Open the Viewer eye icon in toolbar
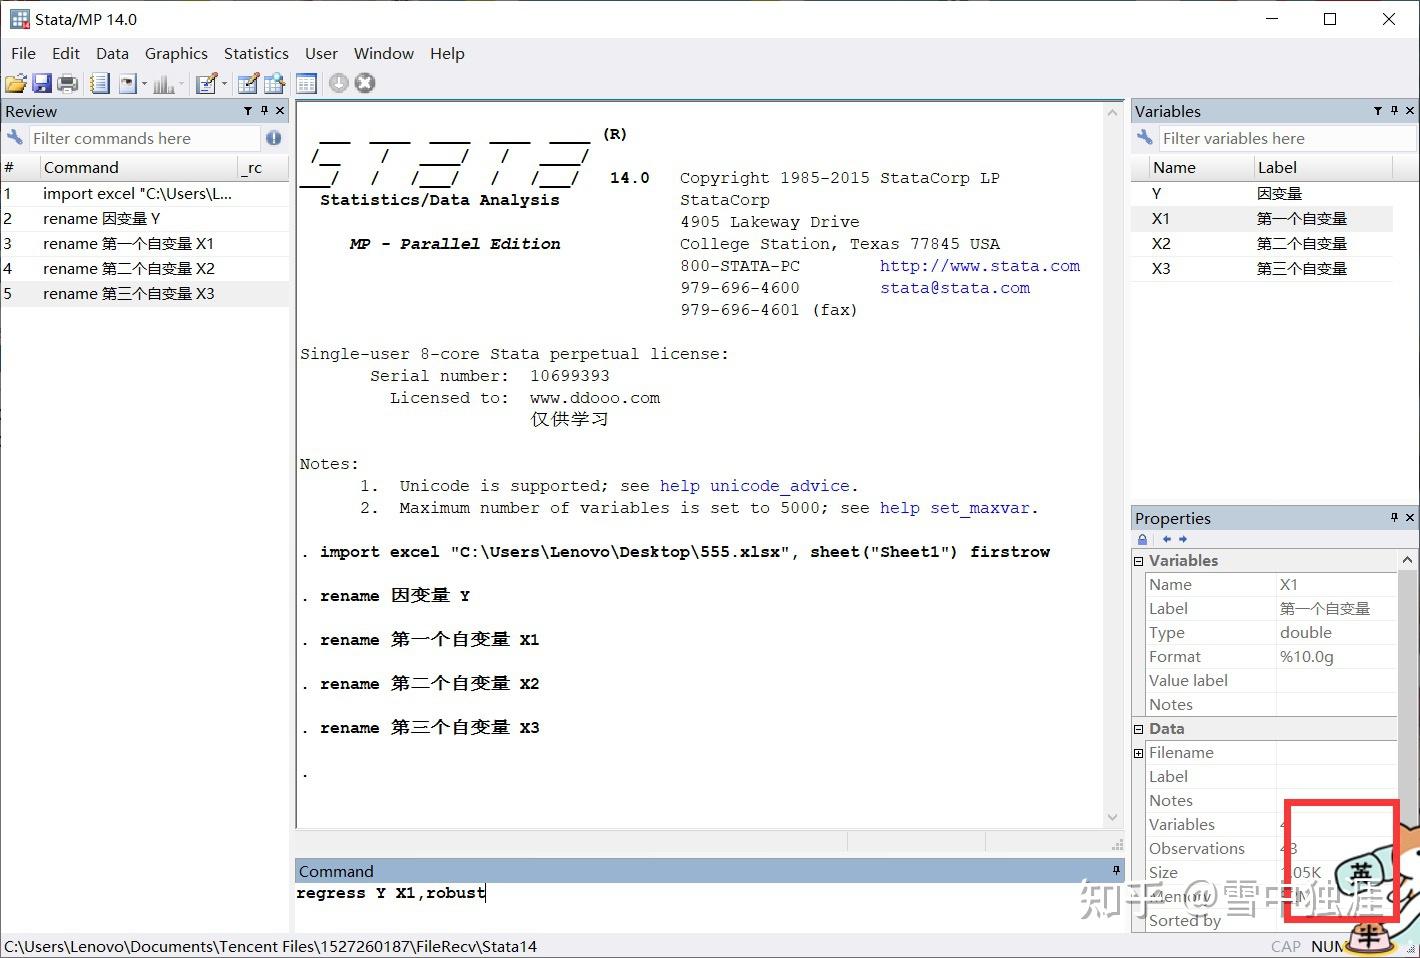This screenshot has width=1420, height=958. [127, 84]
